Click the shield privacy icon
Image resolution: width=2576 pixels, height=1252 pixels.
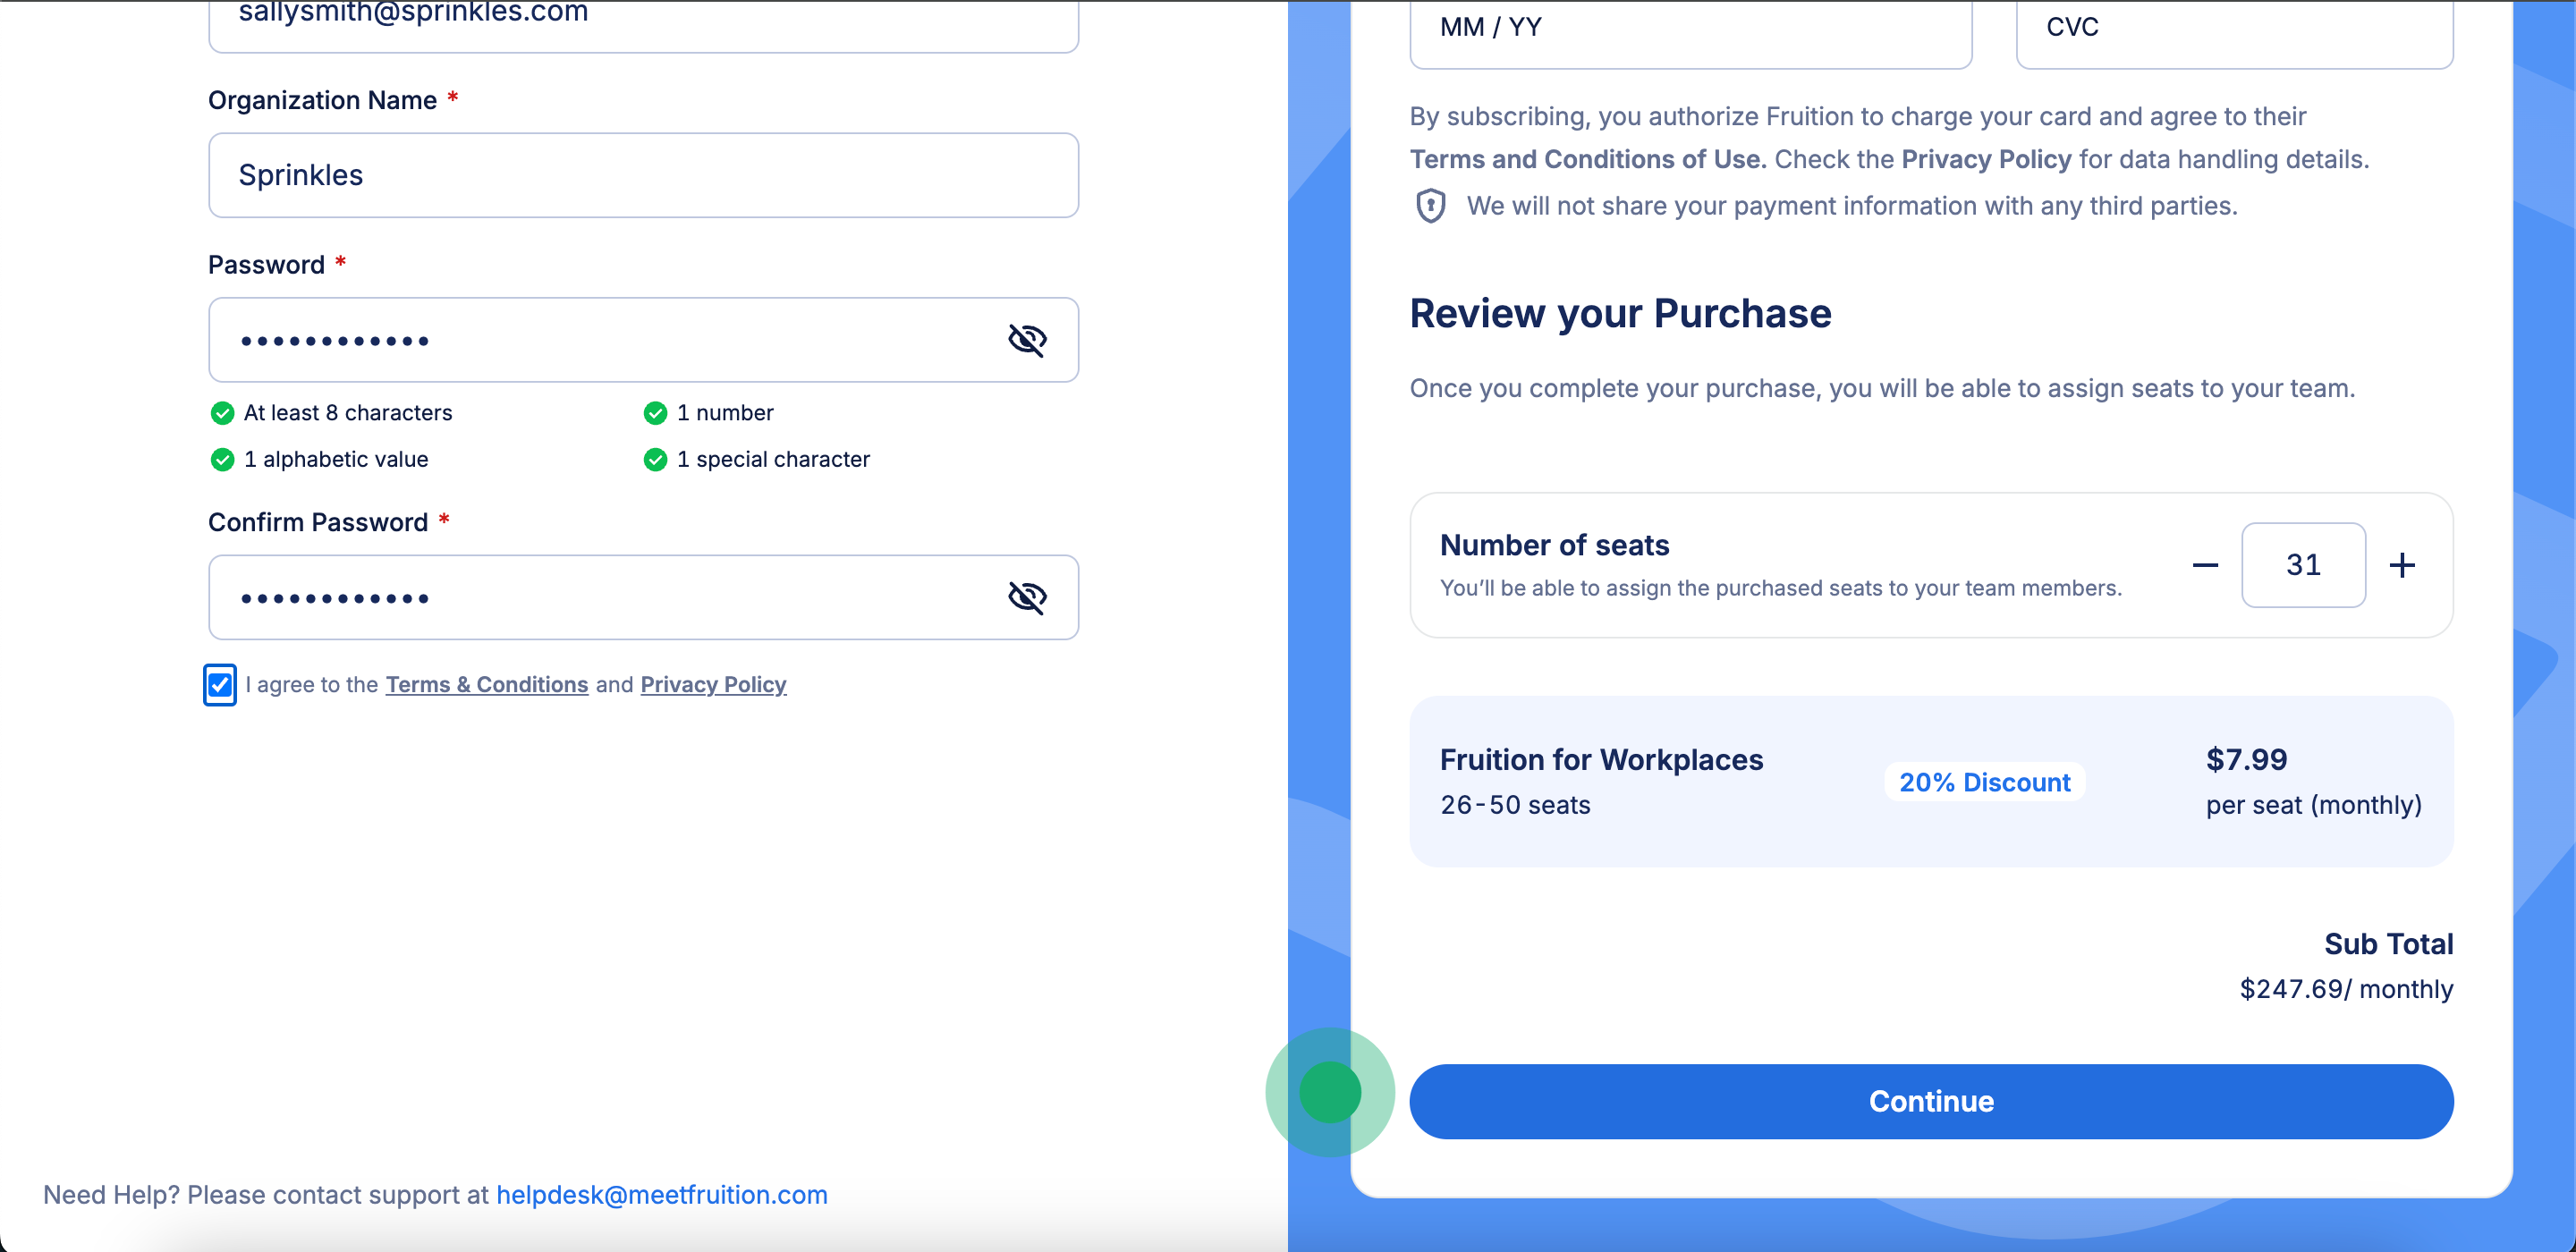click(1430, 206)
